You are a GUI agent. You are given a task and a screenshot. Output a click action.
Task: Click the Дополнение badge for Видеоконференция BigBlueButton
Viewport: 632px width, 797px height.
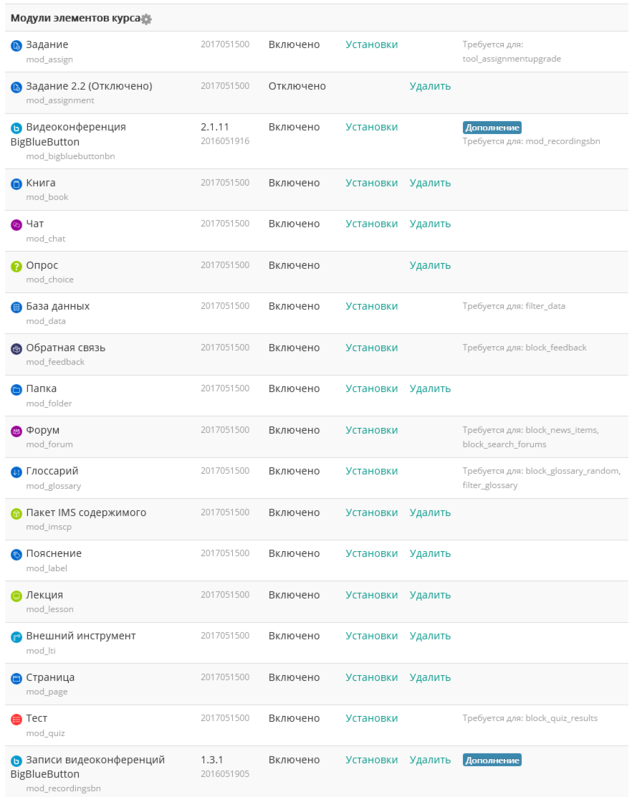(x=492, y=128)
